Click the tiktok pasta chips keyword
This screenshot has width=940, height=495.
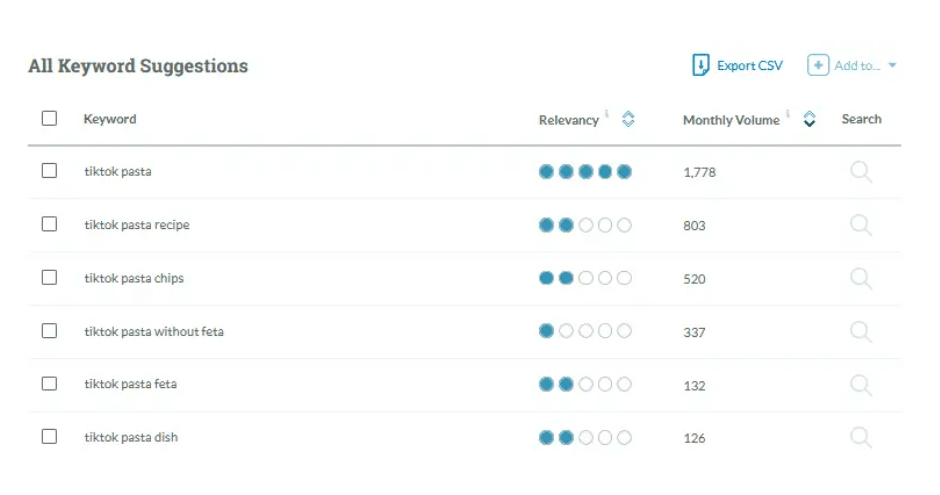coord(134,278)
